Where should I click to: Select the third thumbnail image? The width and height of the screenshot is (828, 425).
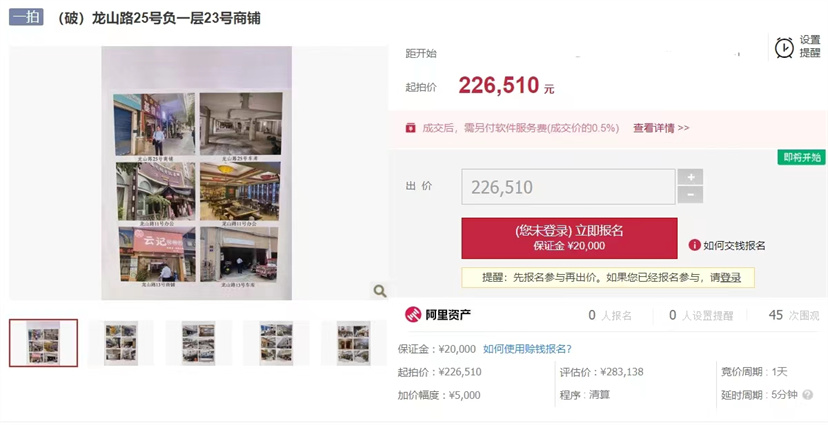click(199, 343)
